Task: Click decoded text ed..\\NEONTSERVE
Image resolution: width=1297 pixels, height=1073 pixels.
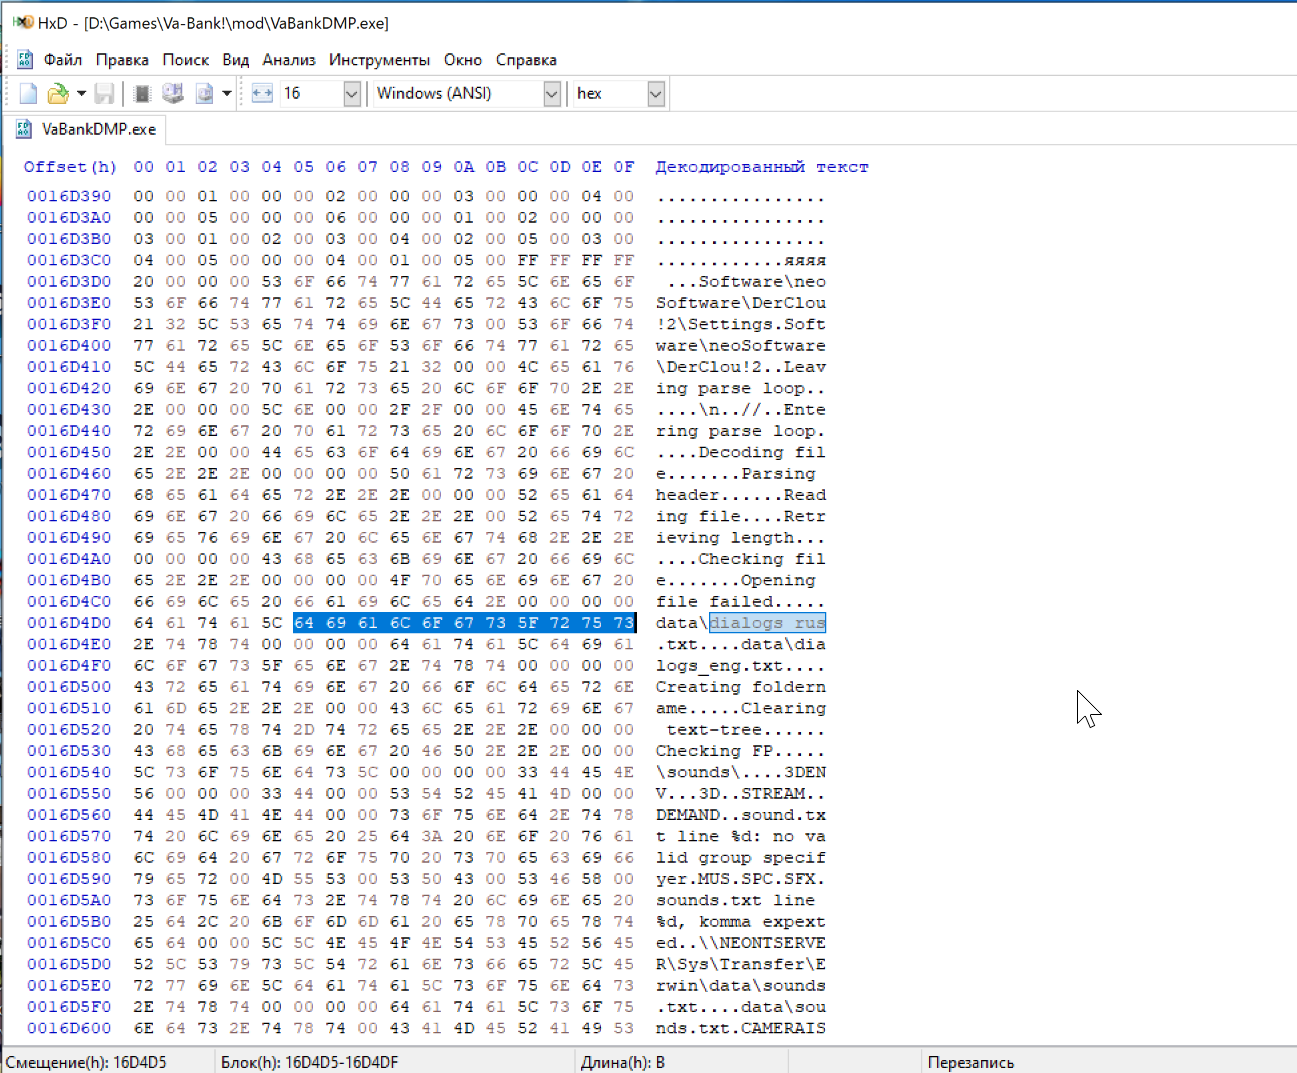Action: tap(741, 942)
